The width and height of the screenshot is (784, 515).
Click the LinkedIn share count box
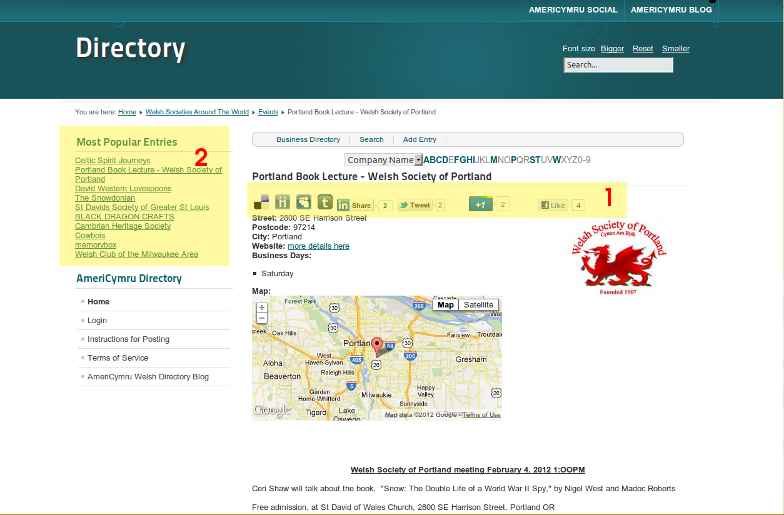pos(385,205)
